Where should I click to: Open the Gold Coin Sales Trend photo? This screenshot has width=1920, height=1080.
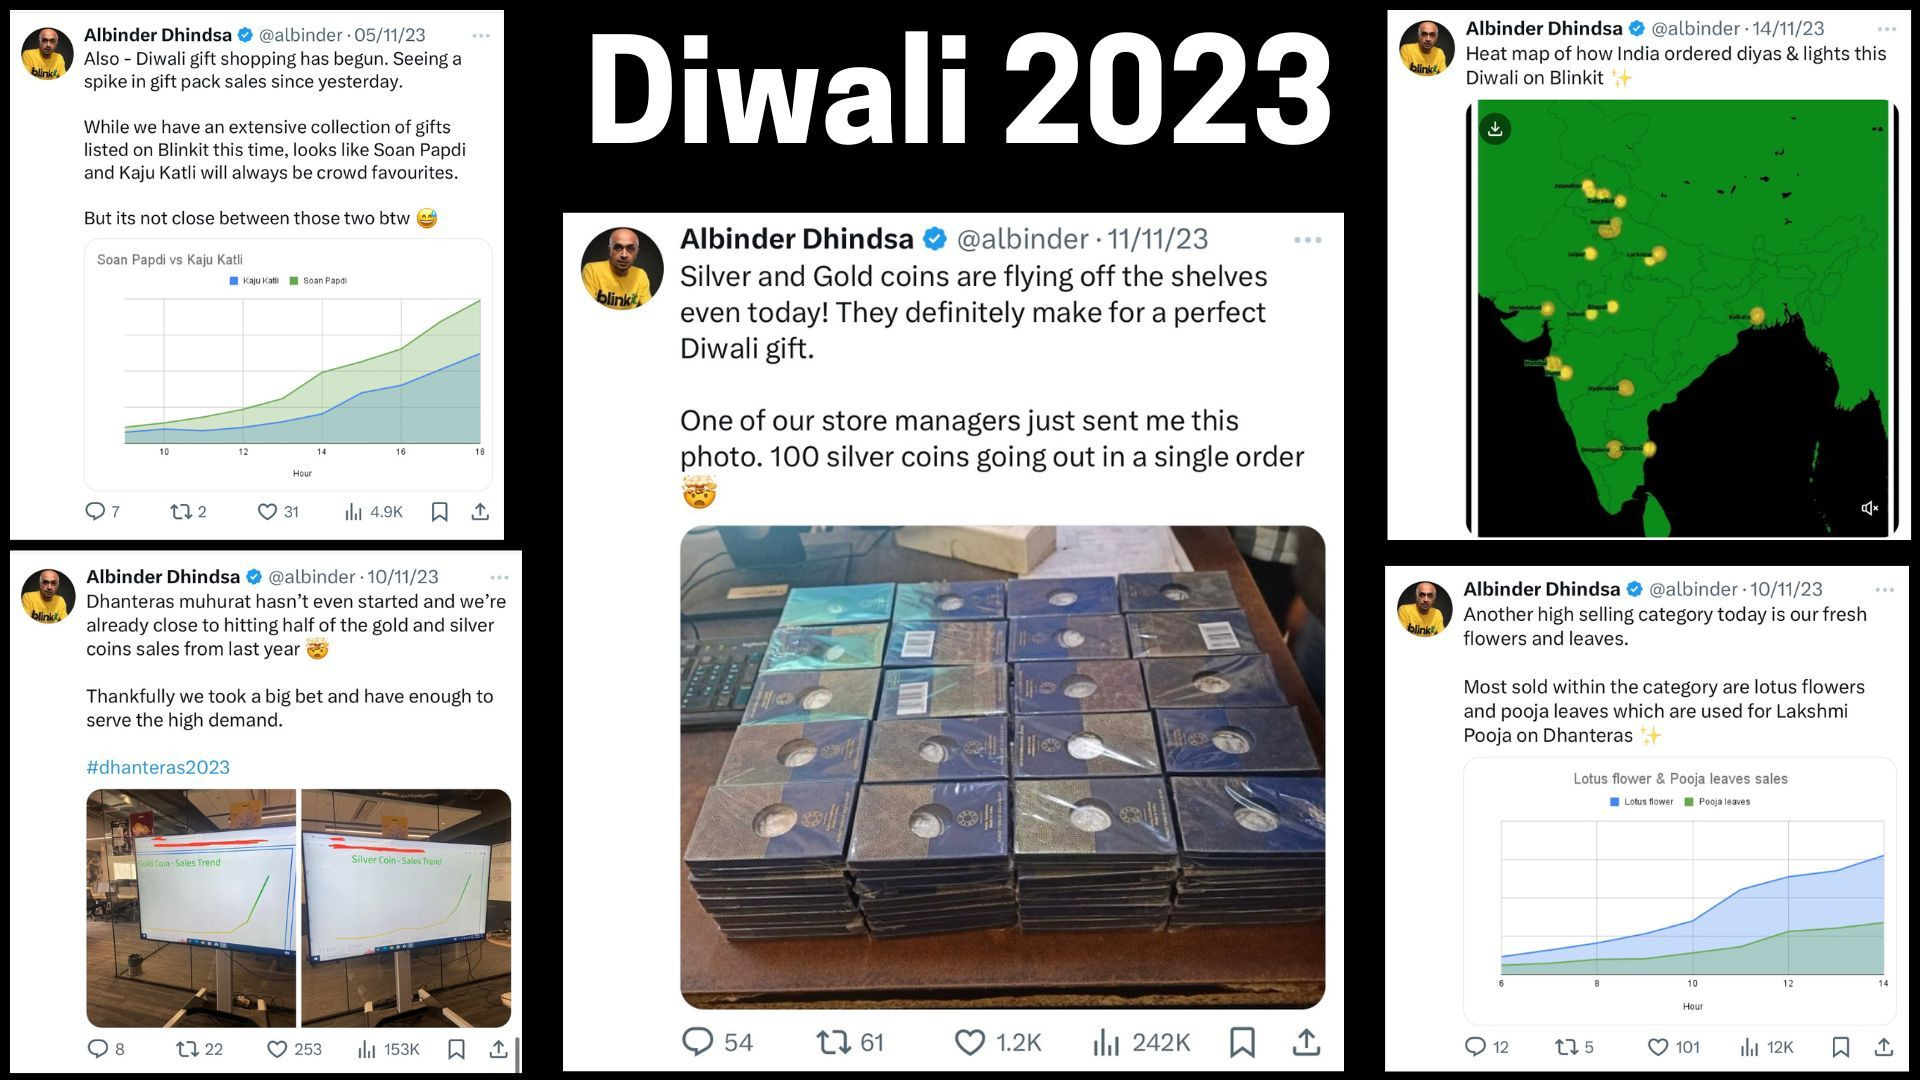coord(191,908)
